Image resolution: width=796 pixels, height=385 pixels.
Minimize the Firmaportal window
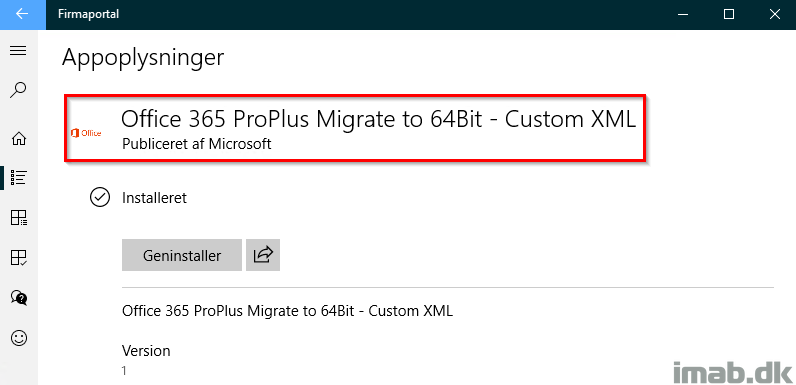682,14
